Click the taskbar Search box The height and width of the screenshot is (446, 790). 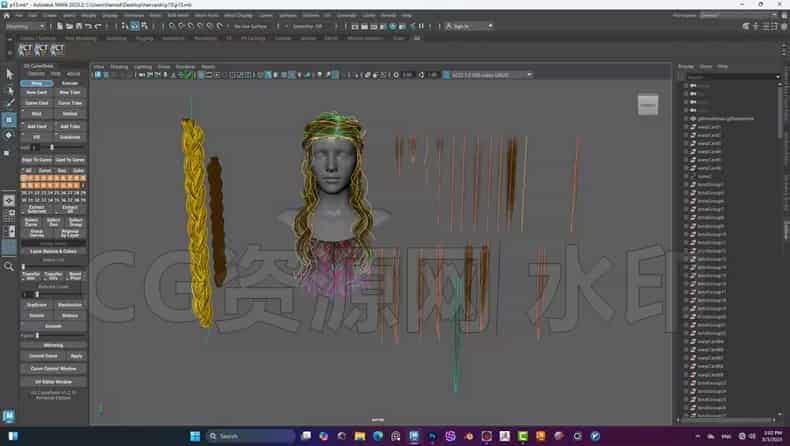tap(250, 436)
